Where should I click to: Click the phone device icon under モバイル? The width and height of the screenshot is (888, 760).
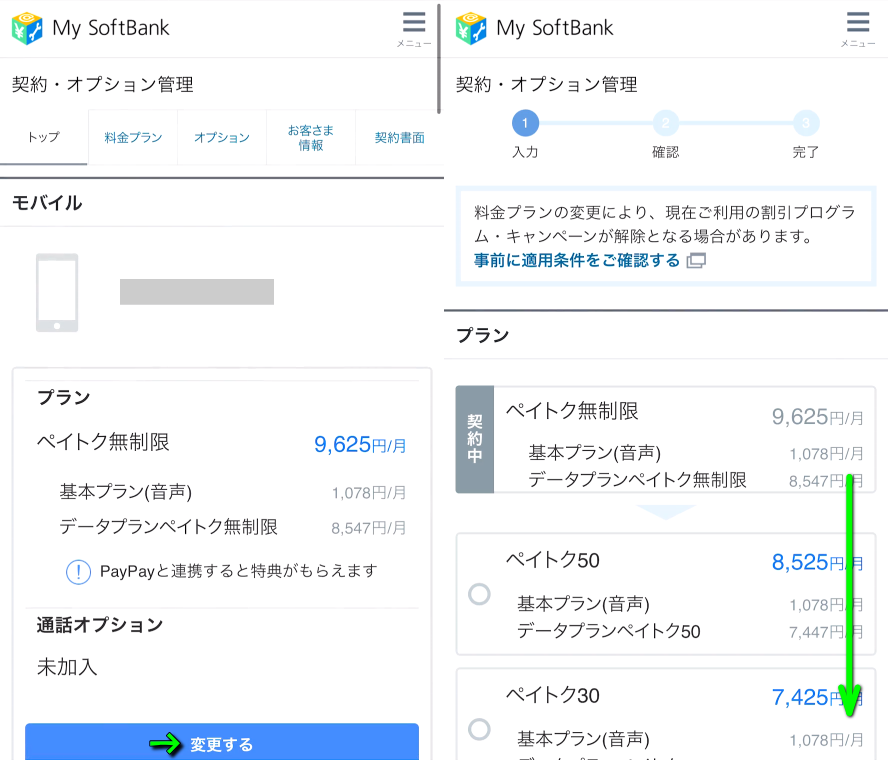[x=57, y=292]
